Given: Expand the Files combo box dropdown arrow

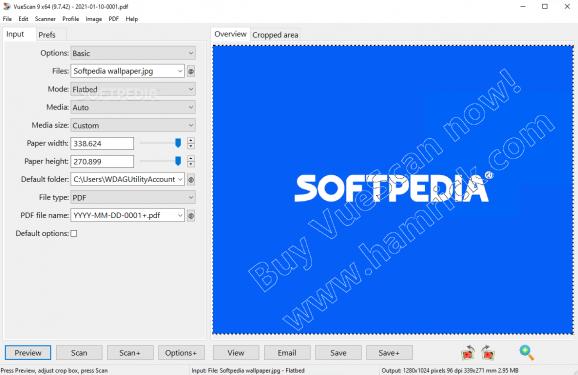Looking at the screenshot, I should [180, 71].
